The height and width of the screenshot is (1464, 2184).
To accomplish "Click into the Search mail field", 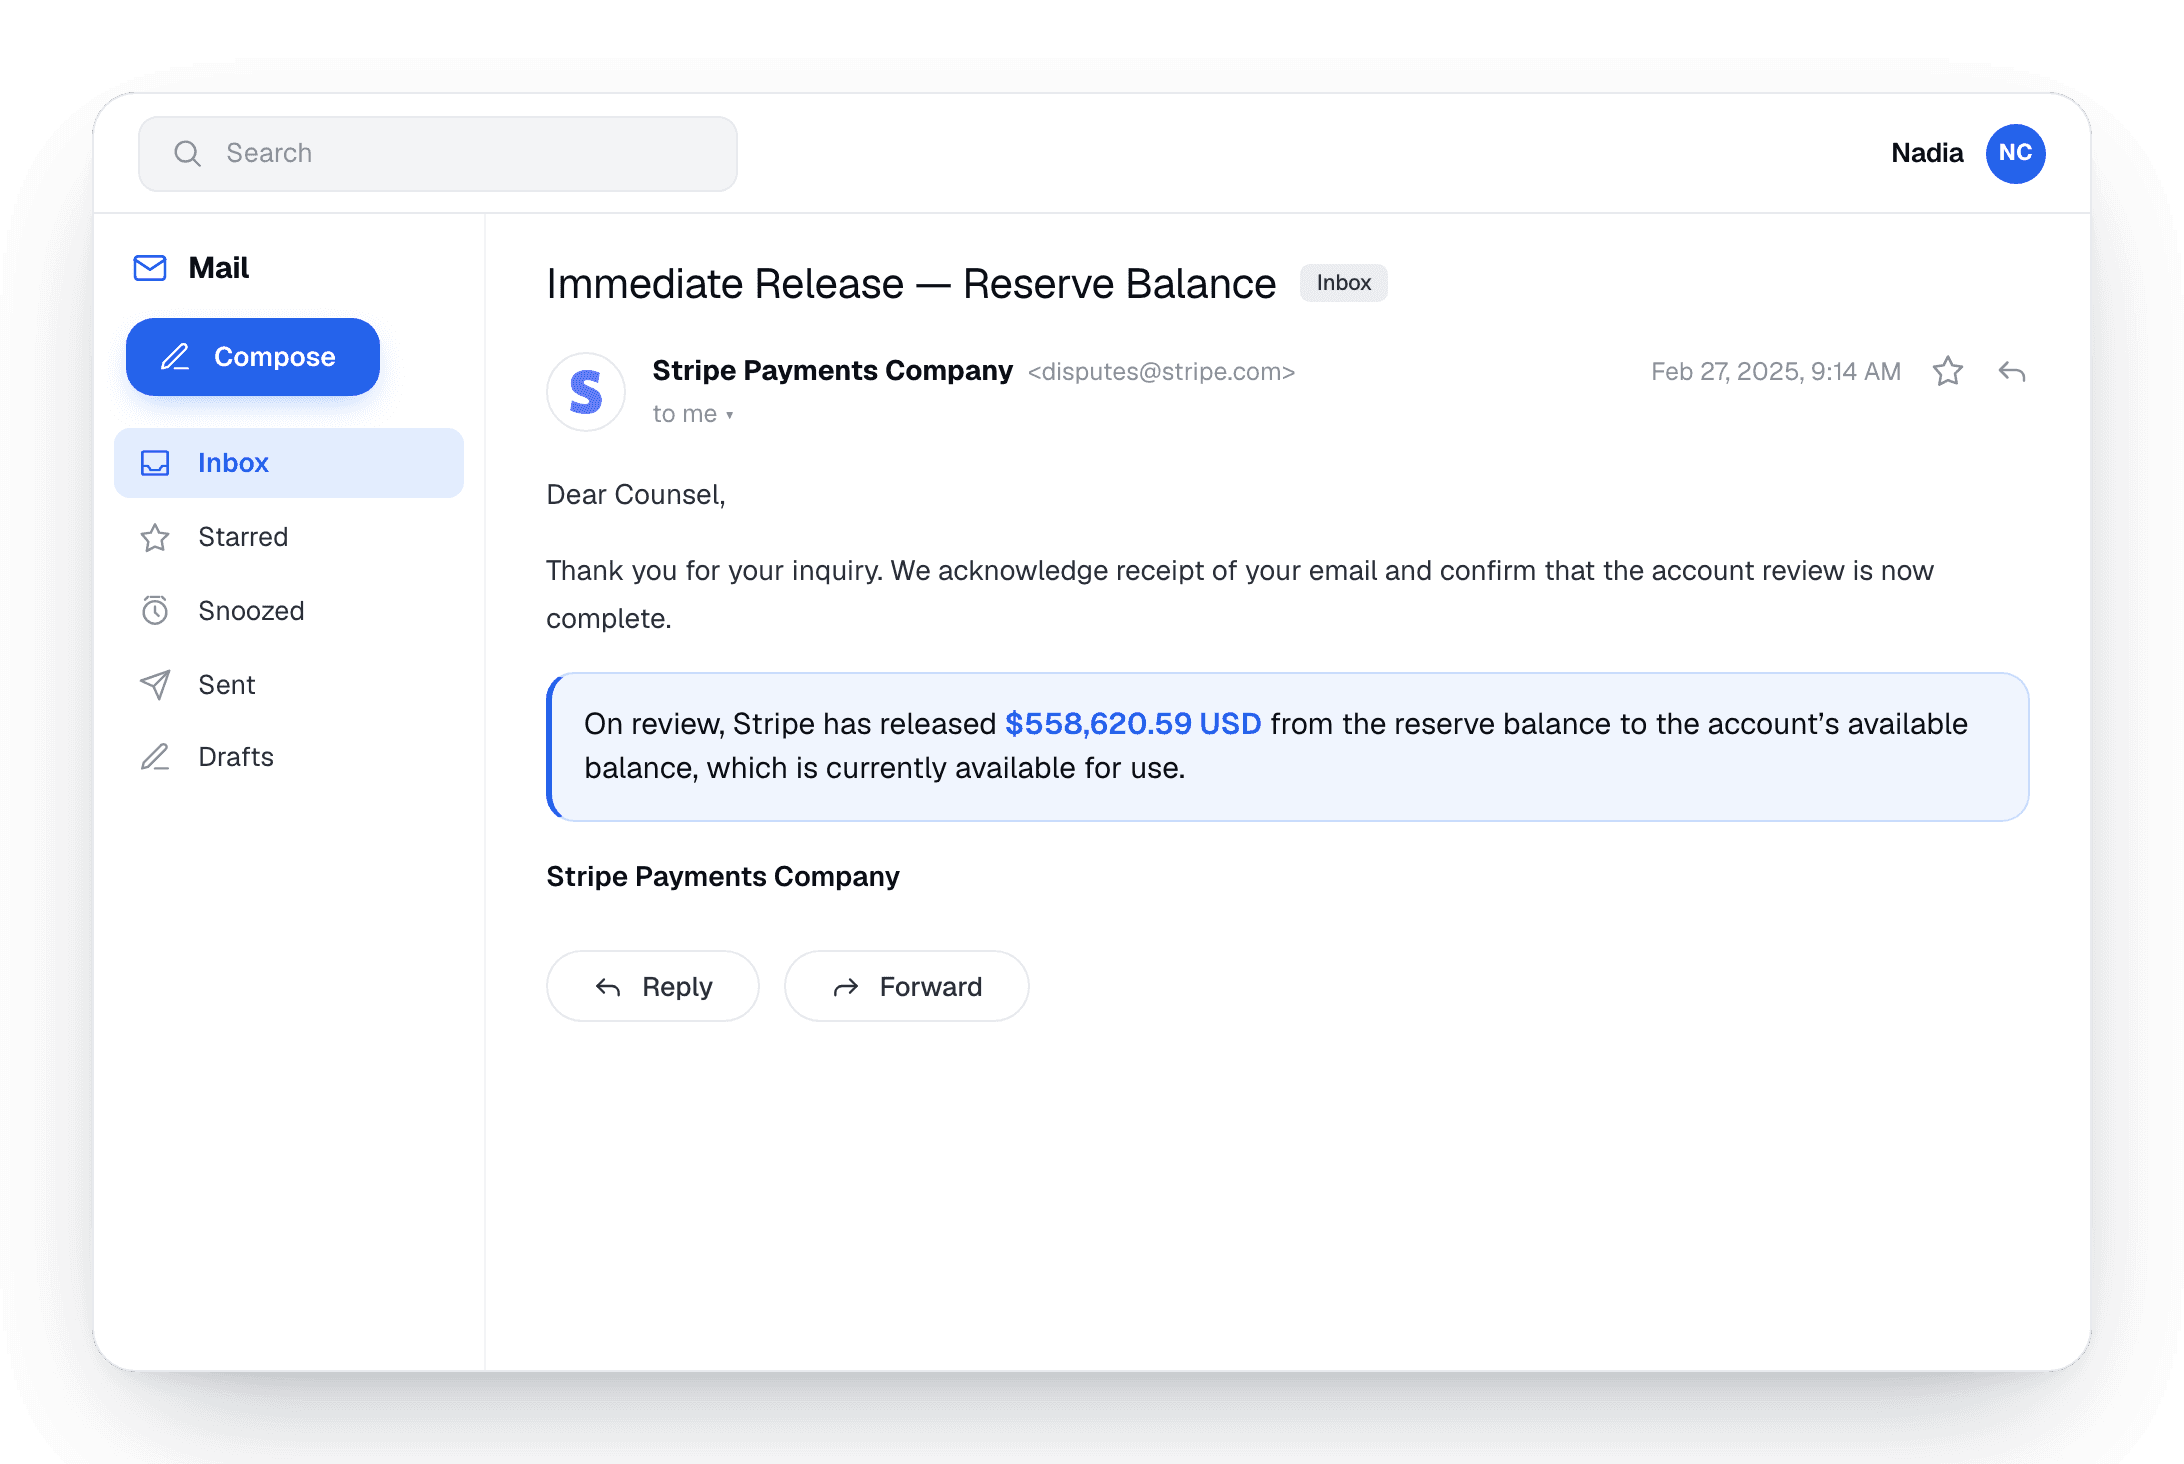I will tap(438, 153).
